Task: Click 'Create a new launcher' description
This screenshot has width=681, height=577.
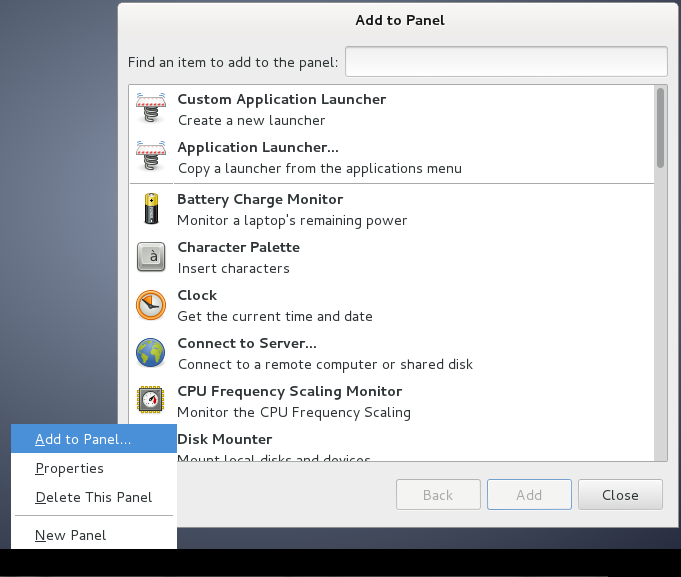Action: coord(251,120)
